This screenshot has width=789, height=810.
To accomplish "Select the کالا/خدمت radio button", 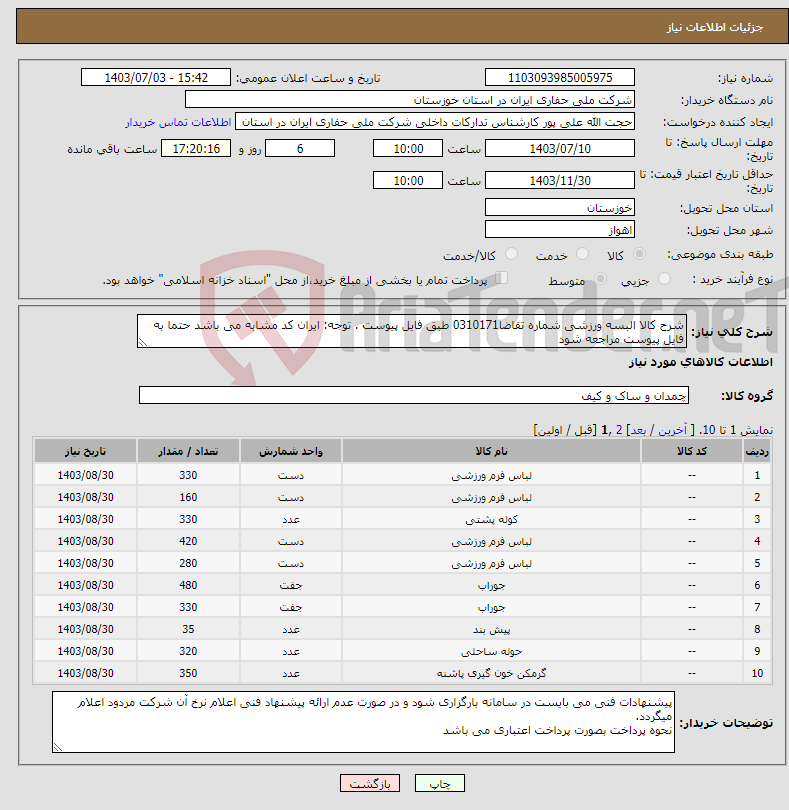I will [511, 254].
